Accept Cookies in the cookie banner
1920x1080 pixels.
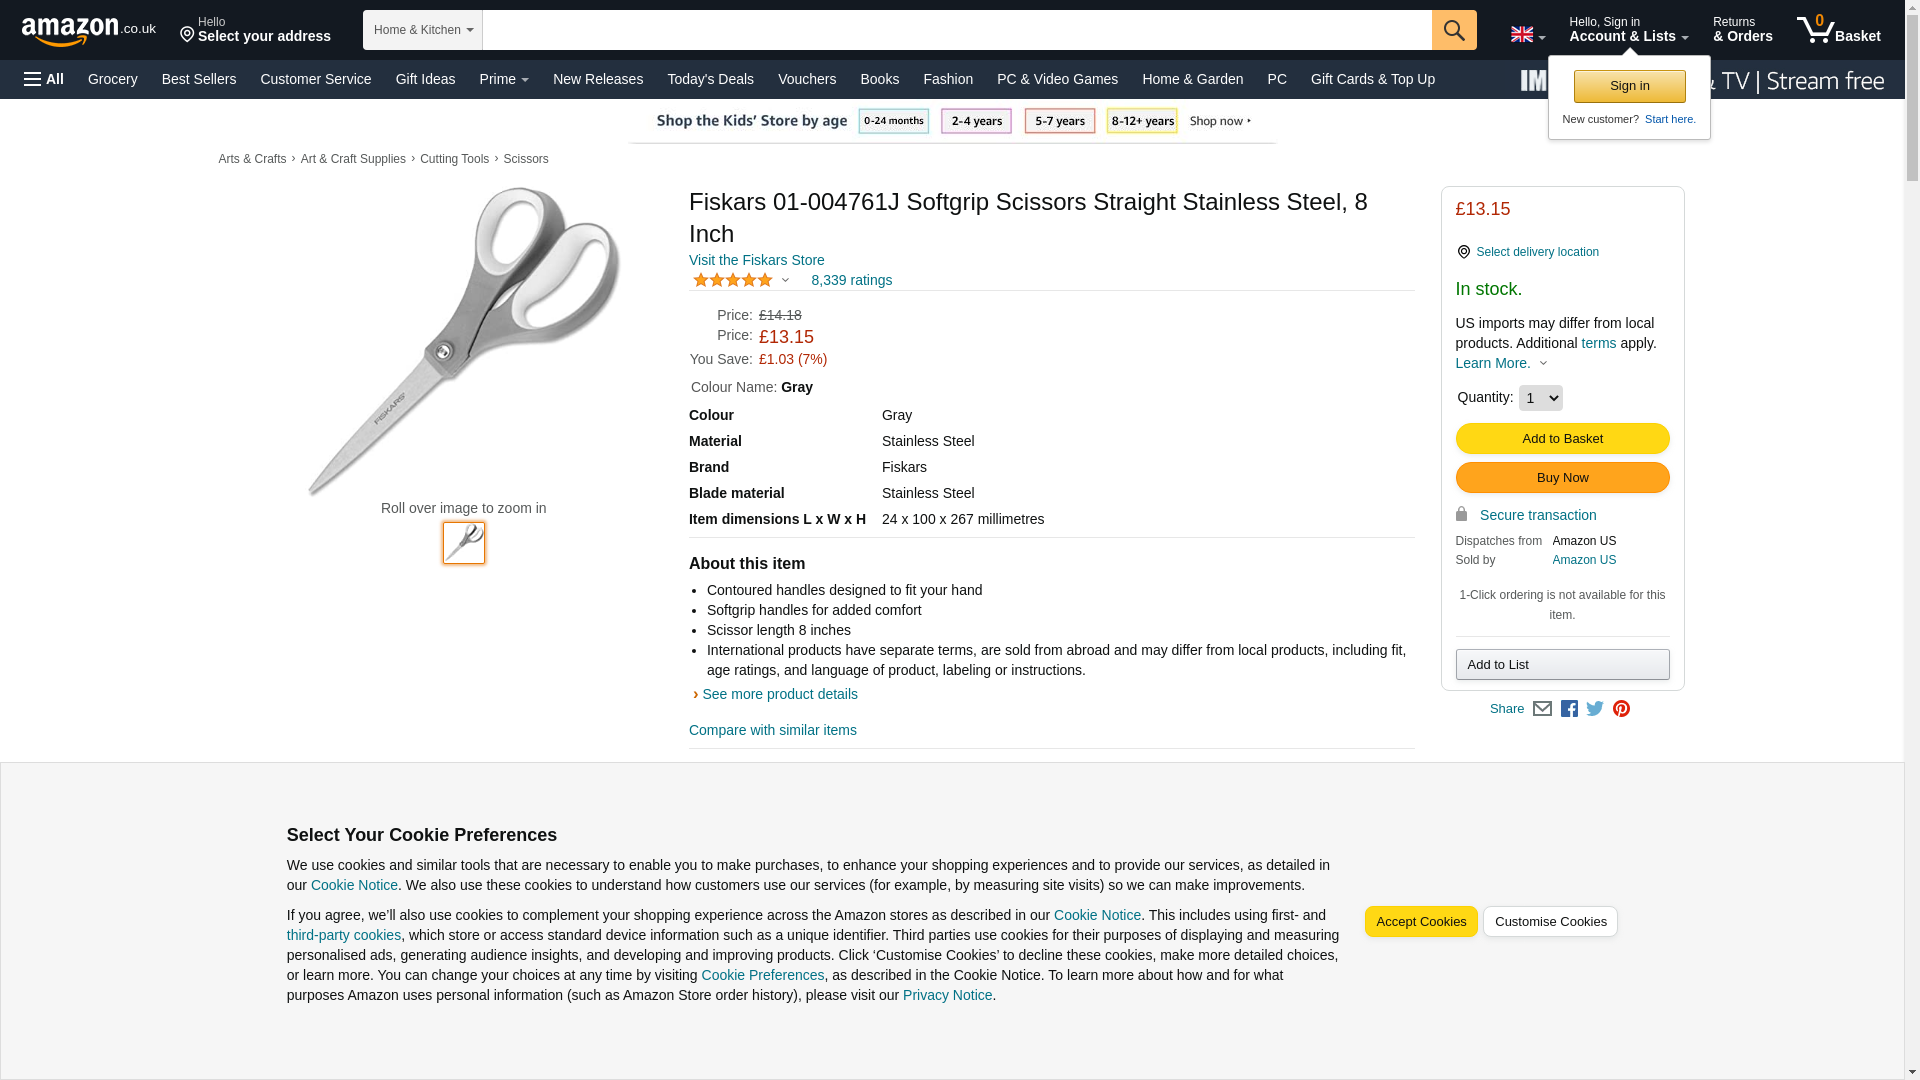[x=1420, y=922]
